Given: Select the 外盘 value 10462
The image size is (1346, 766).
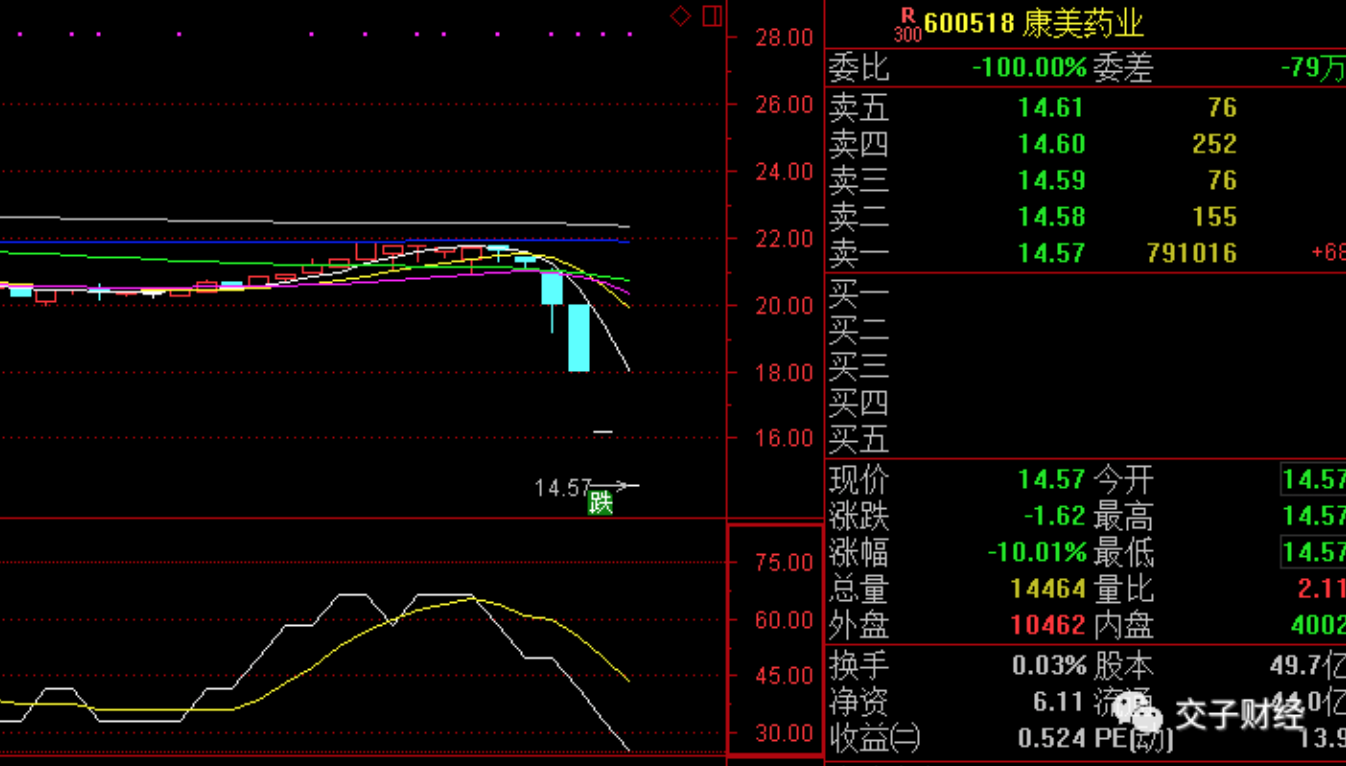Looking at the screenshot, I should (x=1048, y=626).
